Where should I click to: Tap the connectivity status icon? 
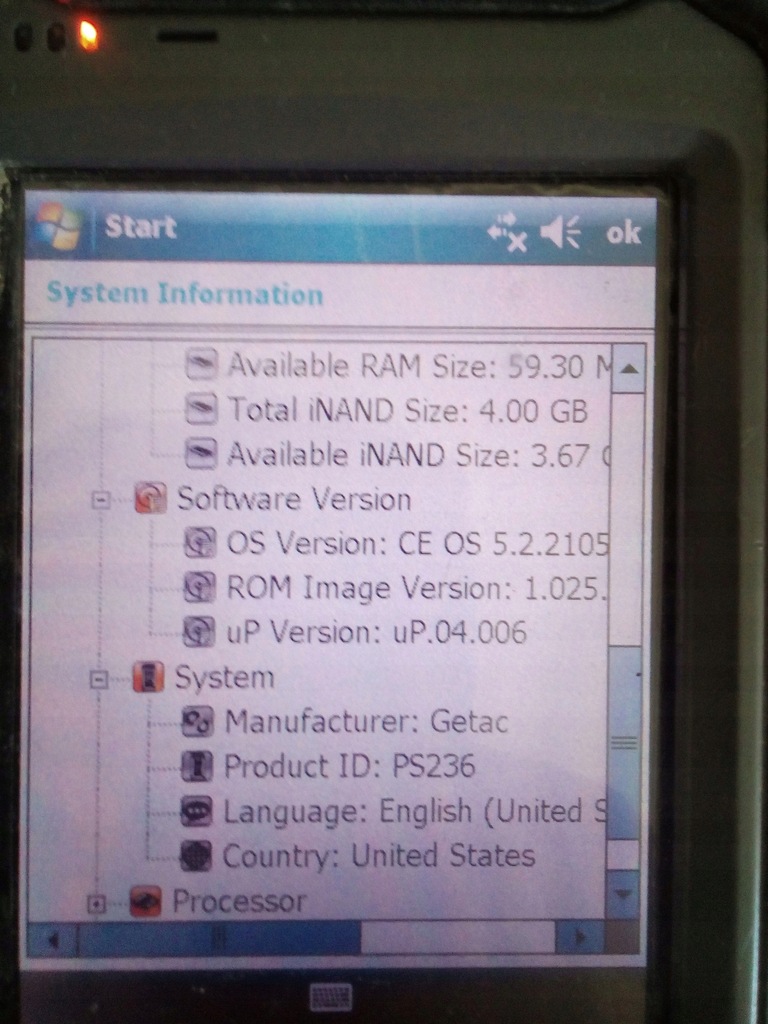tap(507, 232)
